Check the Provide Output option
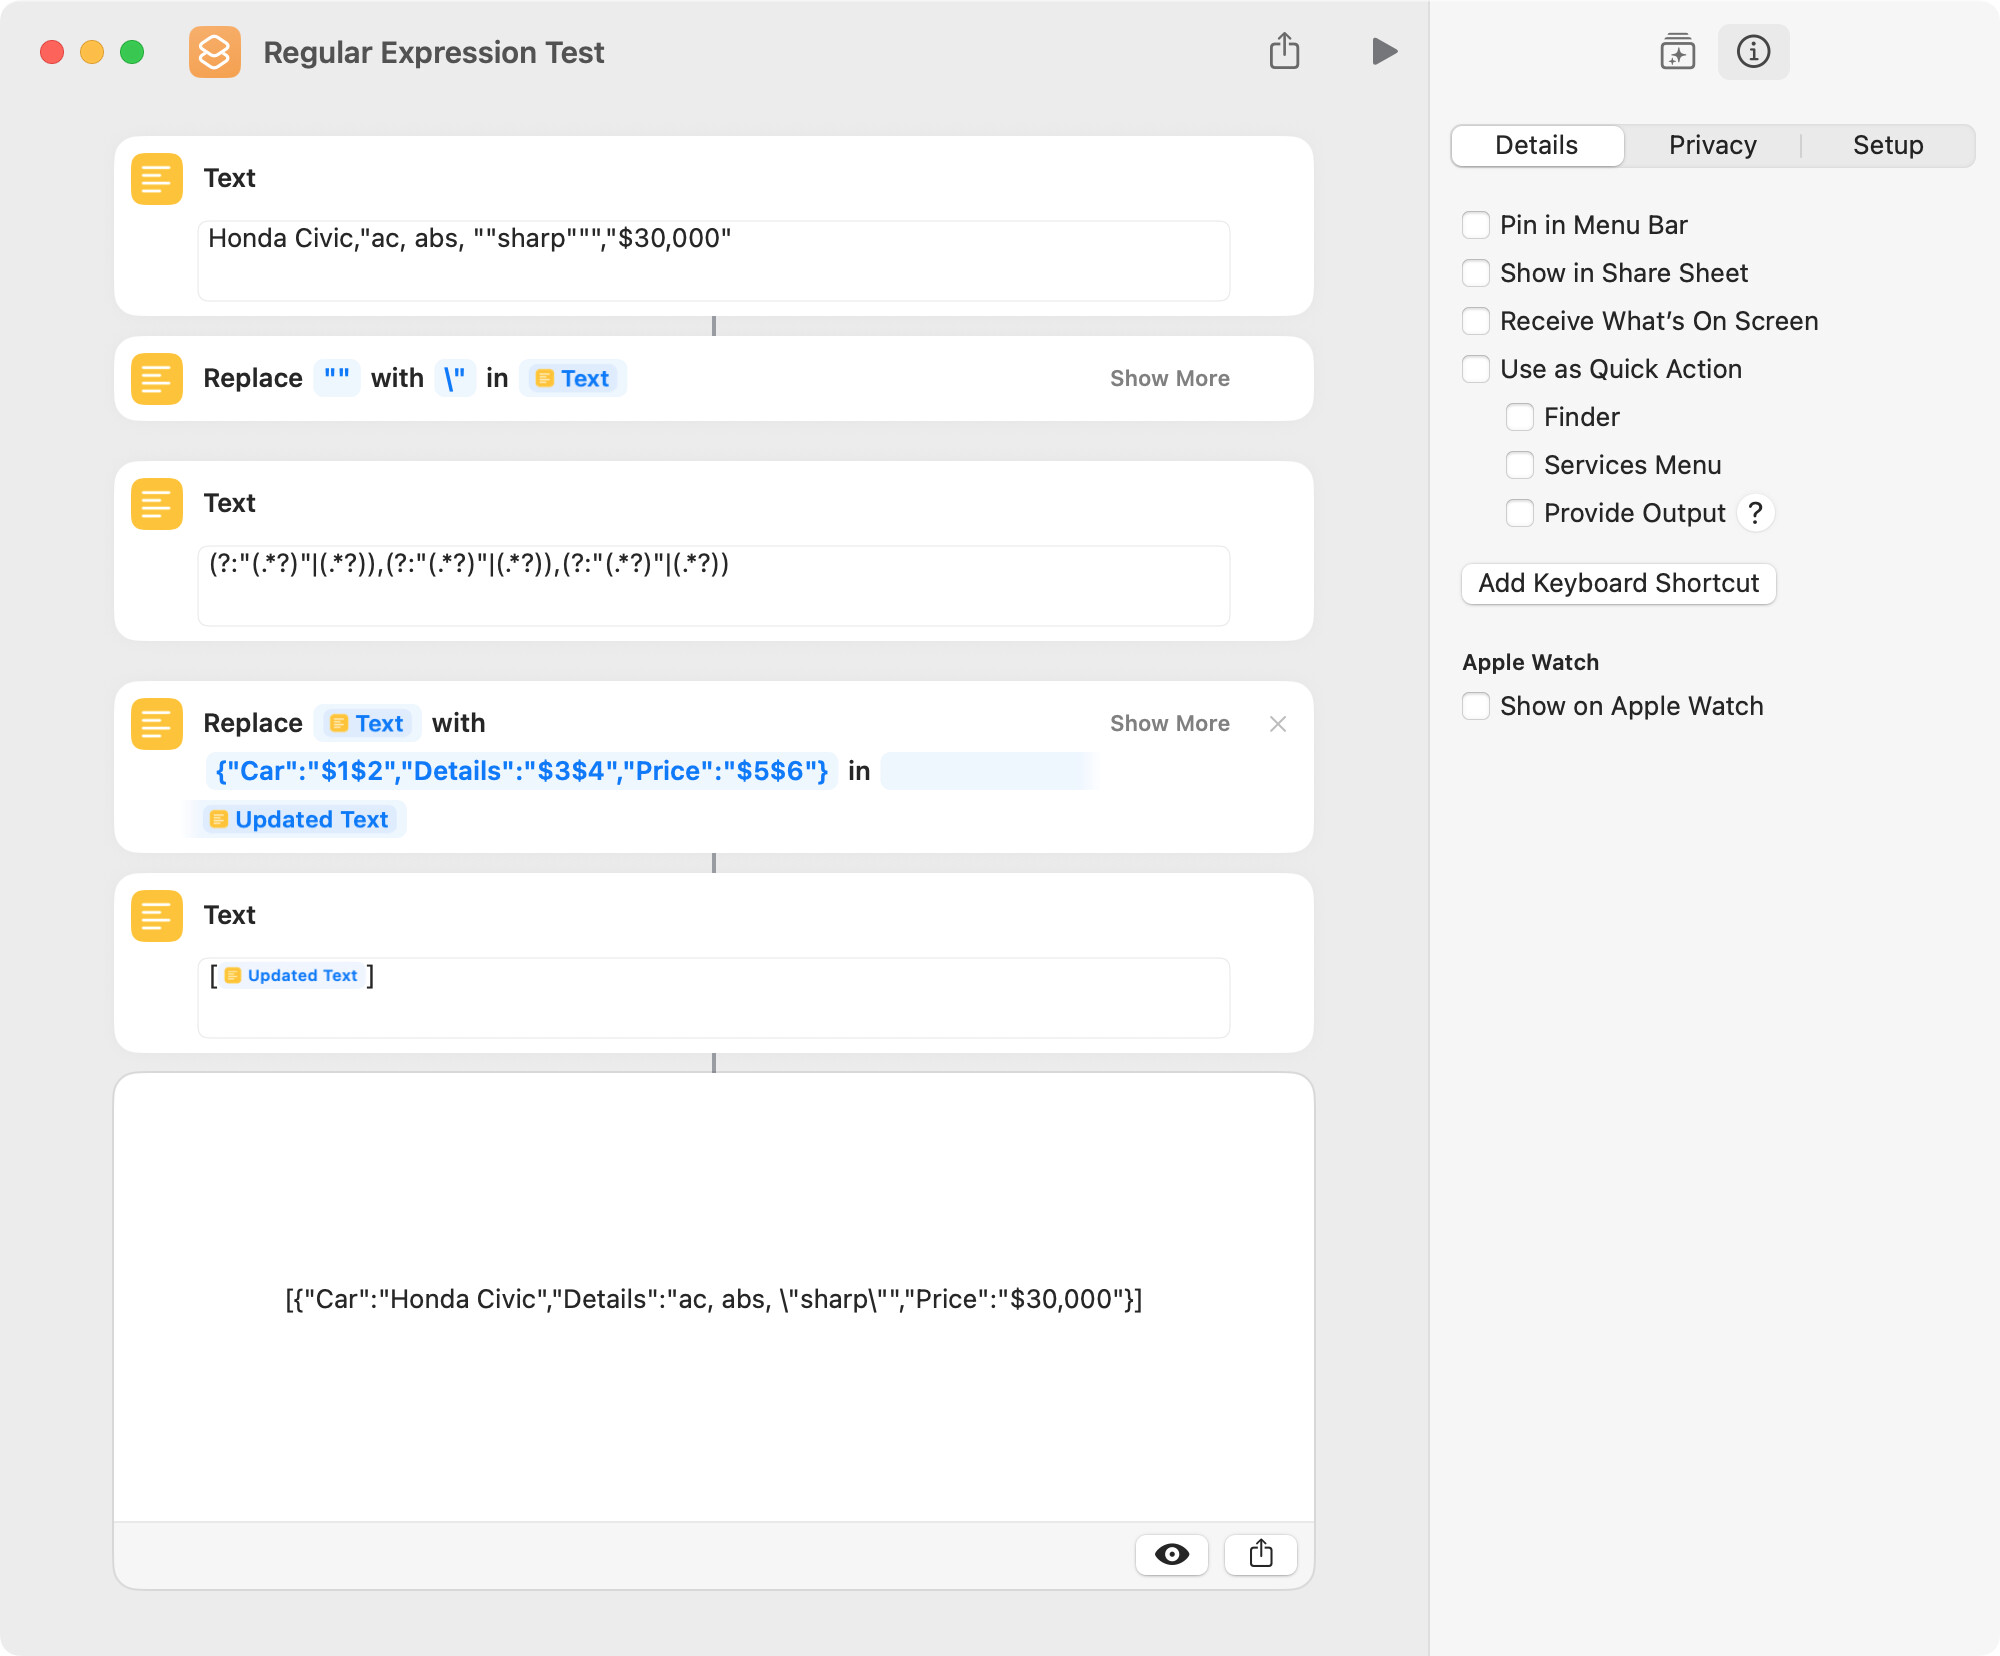 click(x=1520, y=513)
